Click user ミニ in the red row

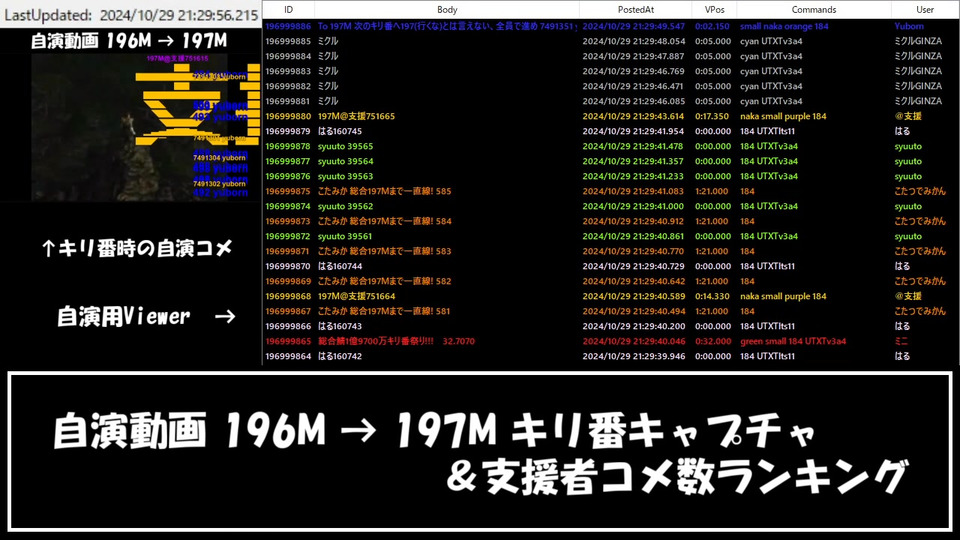click(901, 341)
